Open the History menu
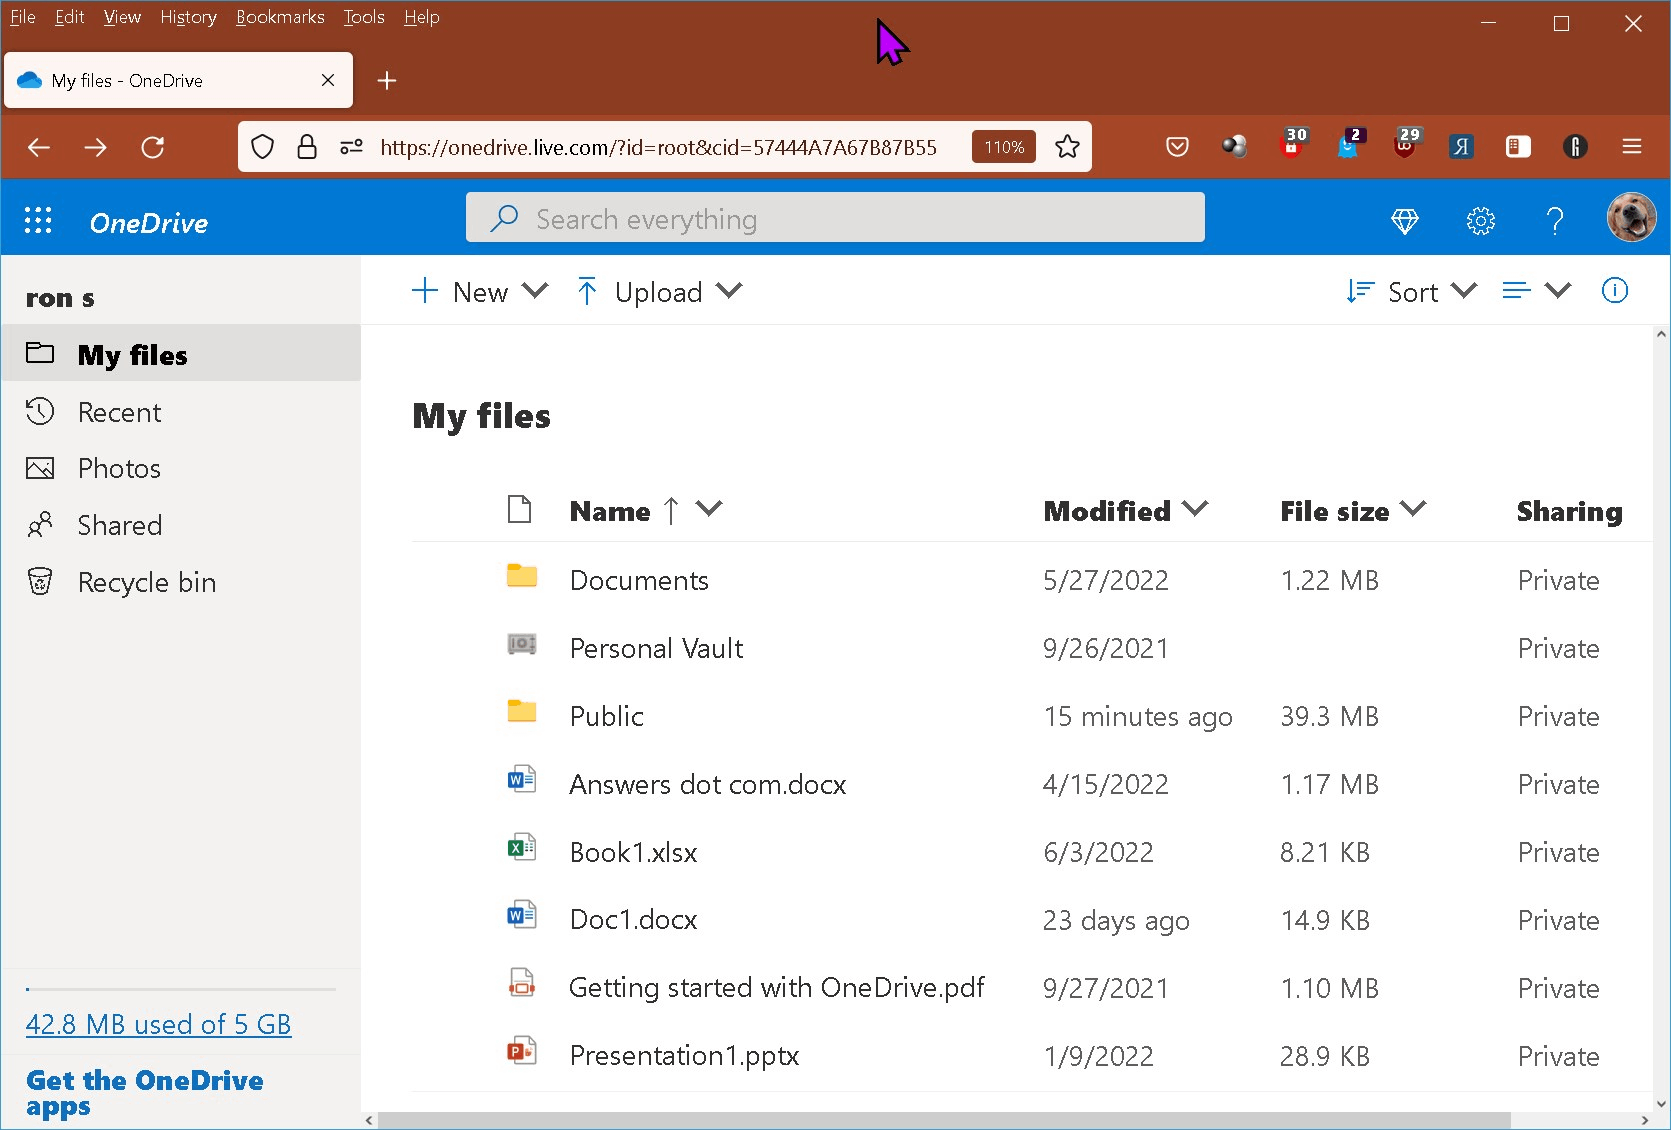Screen dimensions: 1671x1130 pyautogui.click(x=188, y=17)
